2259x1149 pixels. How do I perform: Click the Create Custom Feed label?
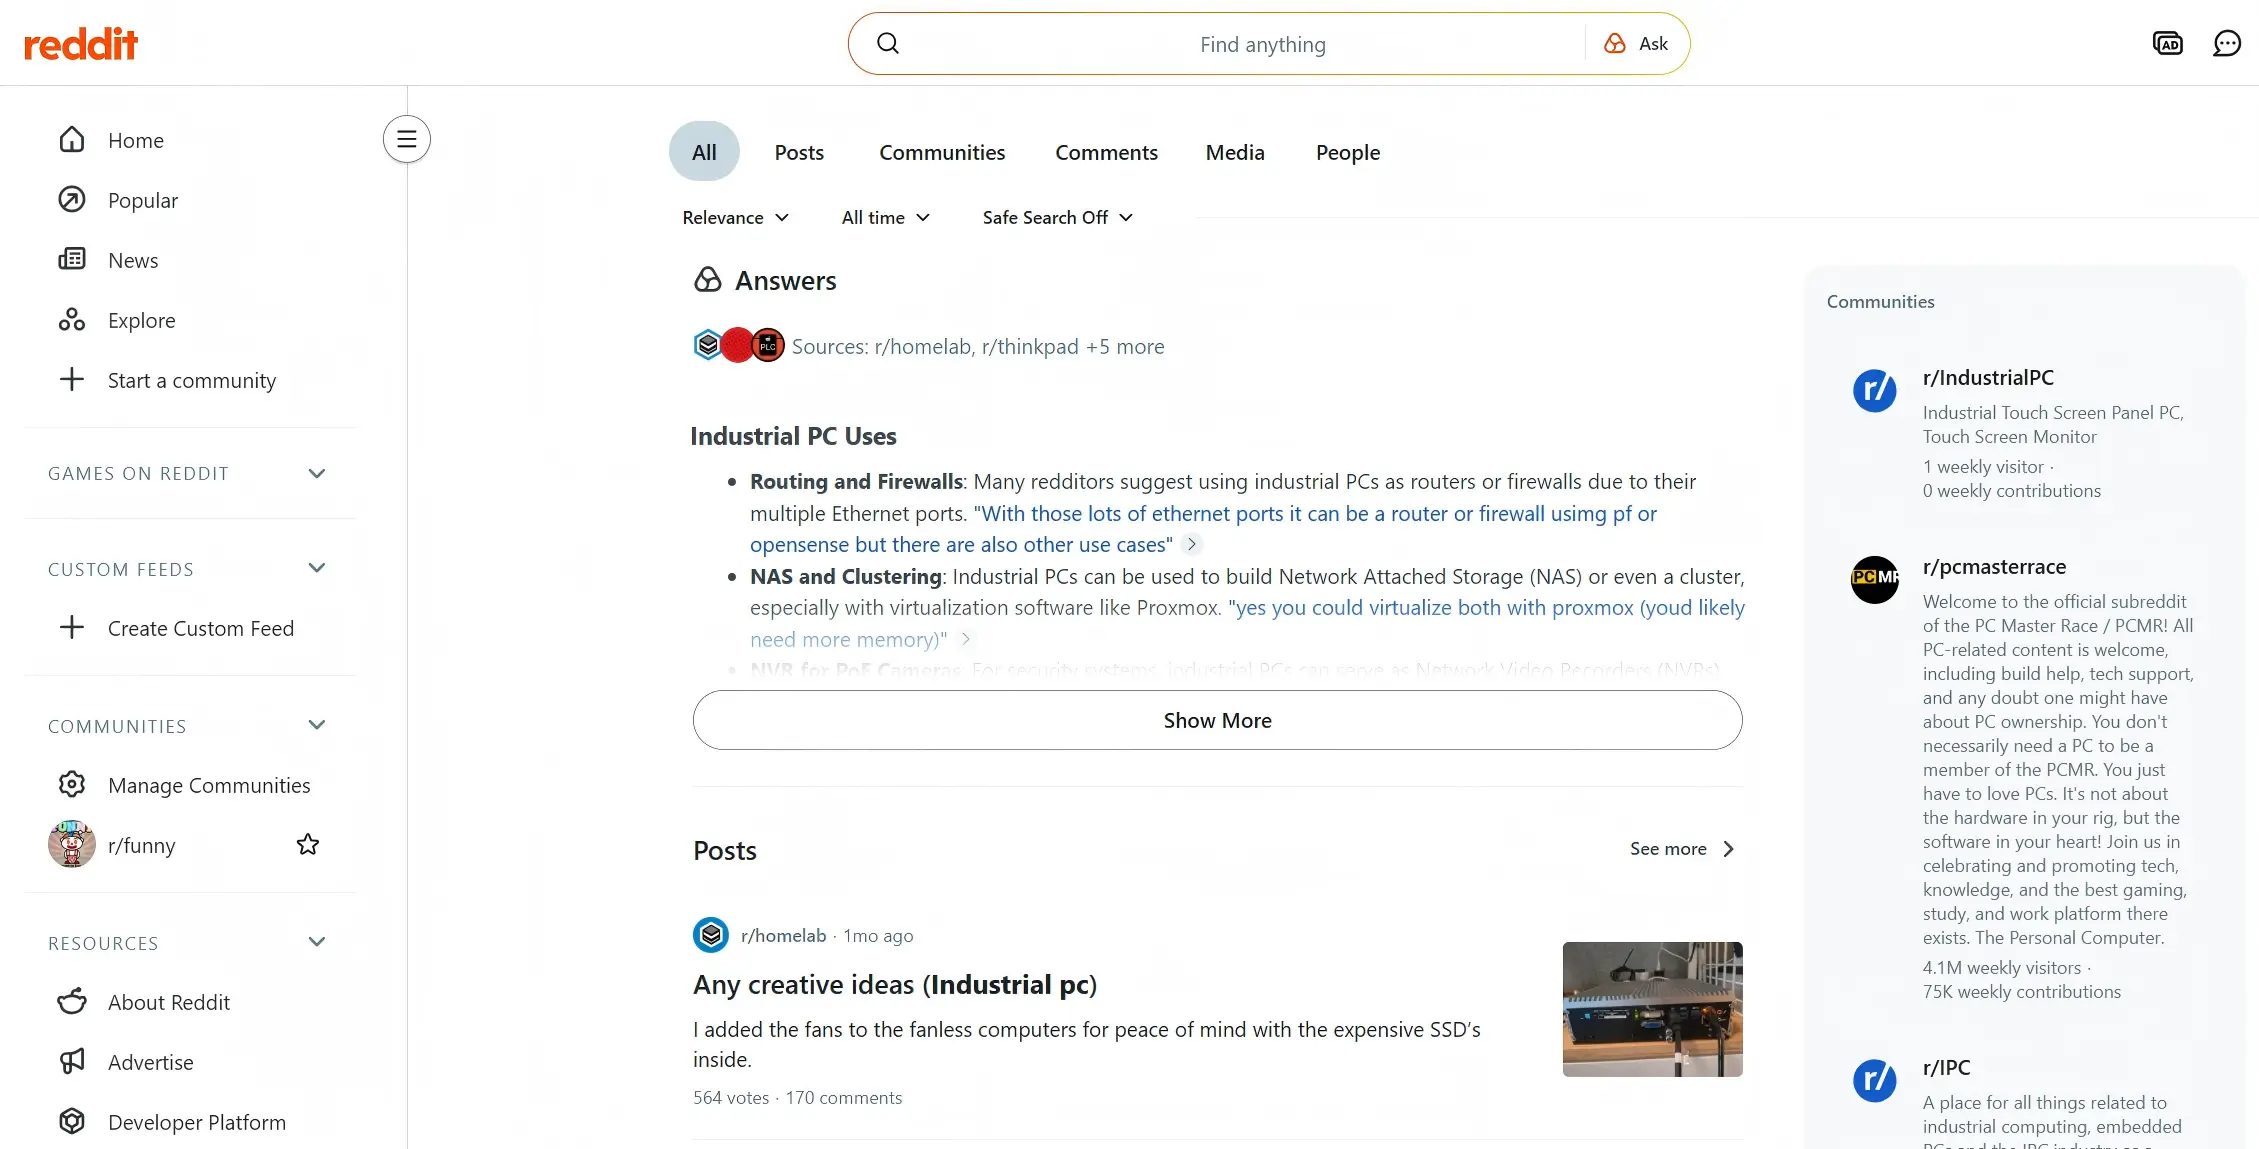201,628
